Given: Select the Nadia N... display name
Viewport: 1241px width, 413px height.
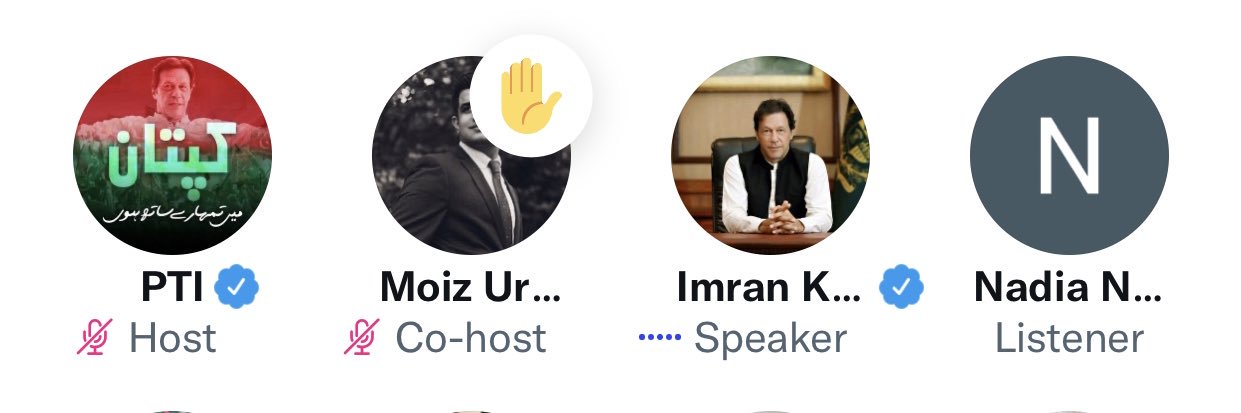Looking at the screenshot, I should pos(1069,289).
